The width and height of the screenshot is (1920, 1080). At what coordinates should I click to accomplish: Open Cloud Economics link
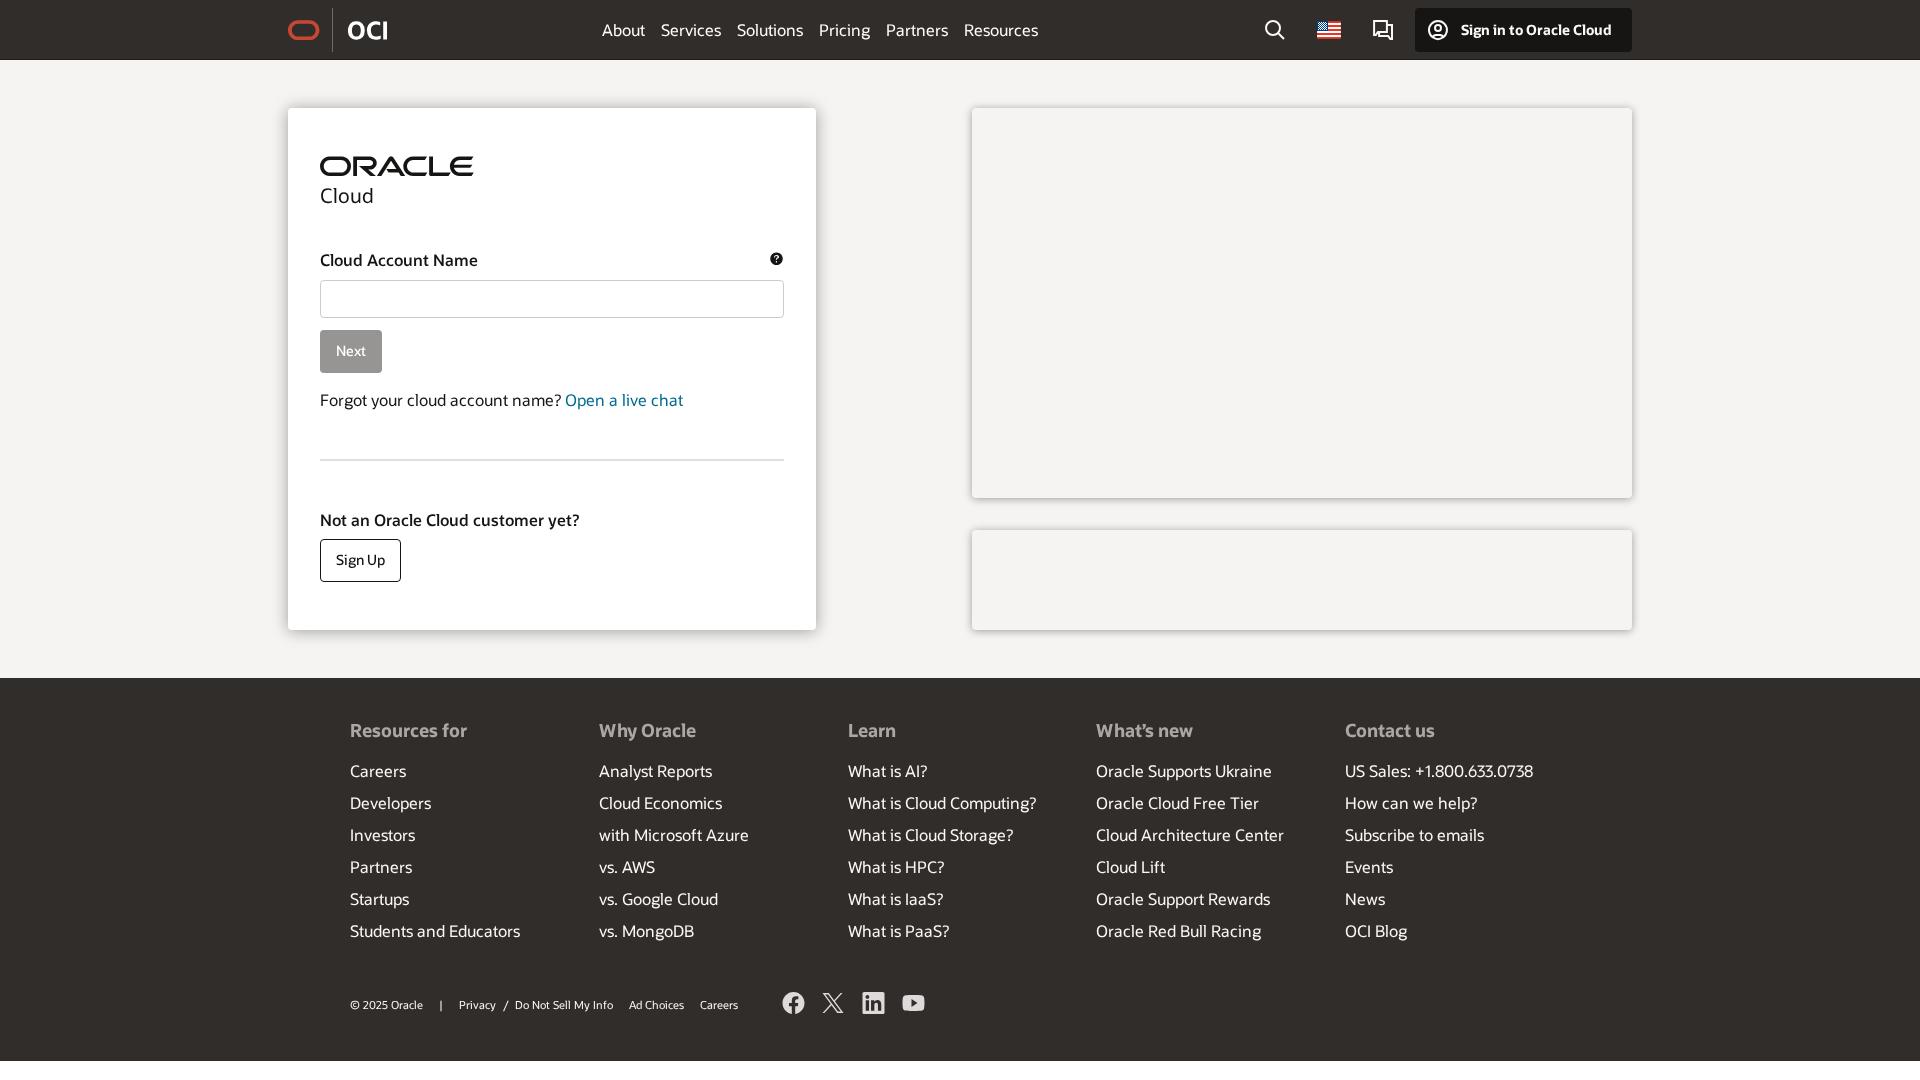click(660, 803)
